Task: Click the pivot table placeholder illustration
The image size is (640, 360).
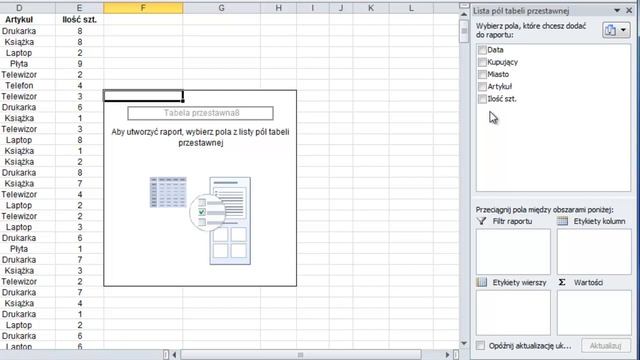Action: coord(200,220)
